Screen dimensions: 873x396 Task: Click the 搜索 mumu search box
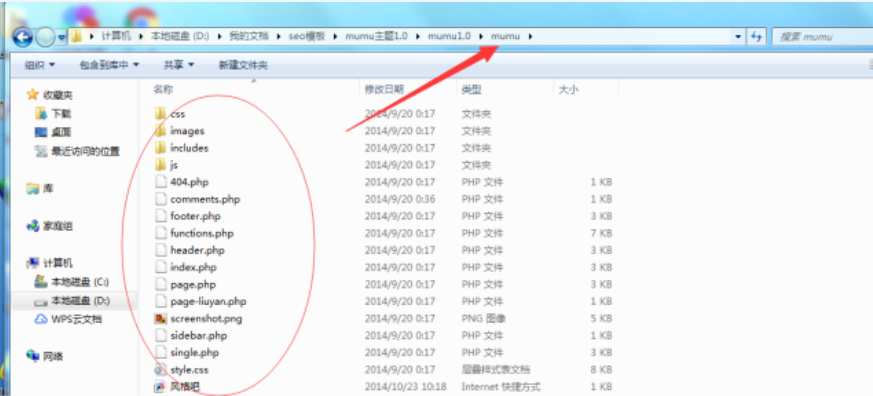[822, 37]
